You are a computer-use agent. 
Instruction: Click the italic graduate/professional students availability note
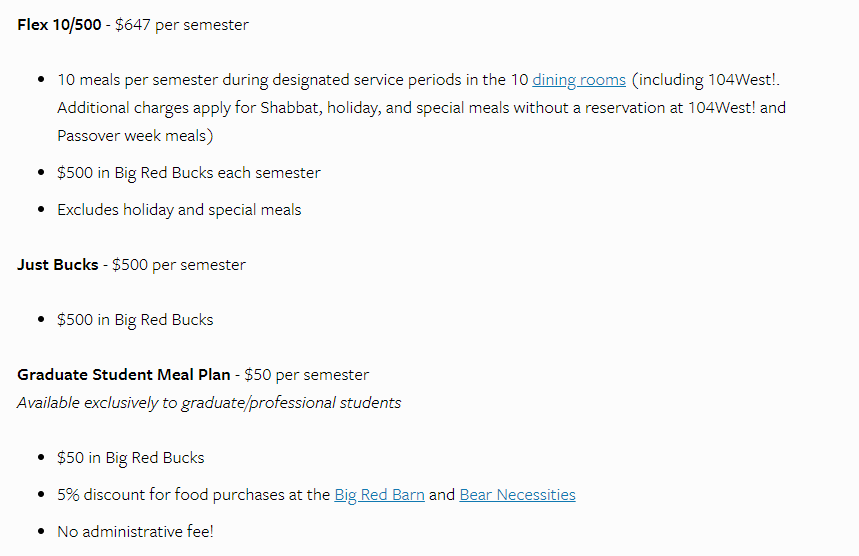[x=209, y=403]
